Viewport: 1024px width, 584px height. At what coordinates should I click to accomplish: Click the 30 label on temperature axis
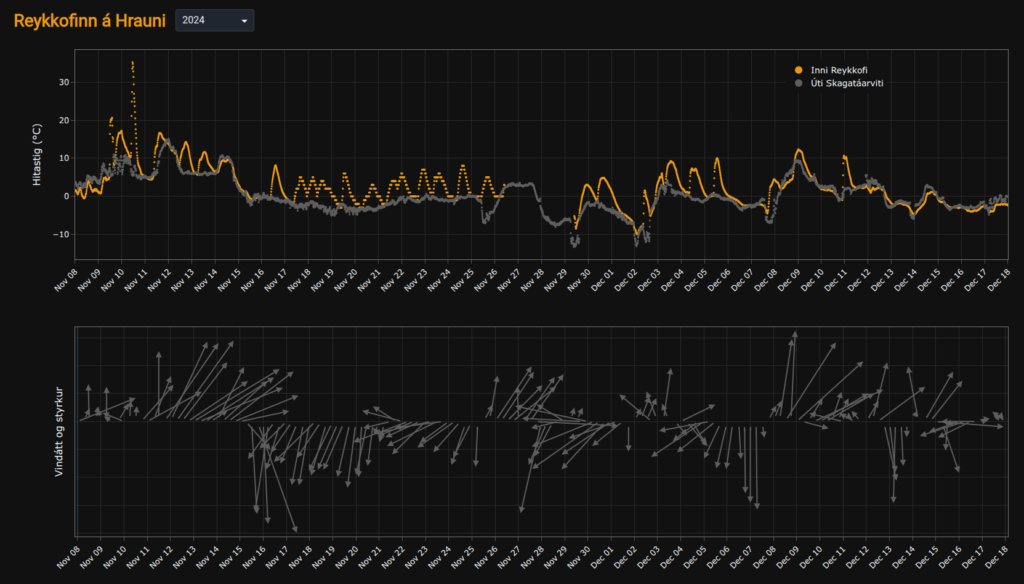pyautogui.click(x=63, y=82)
